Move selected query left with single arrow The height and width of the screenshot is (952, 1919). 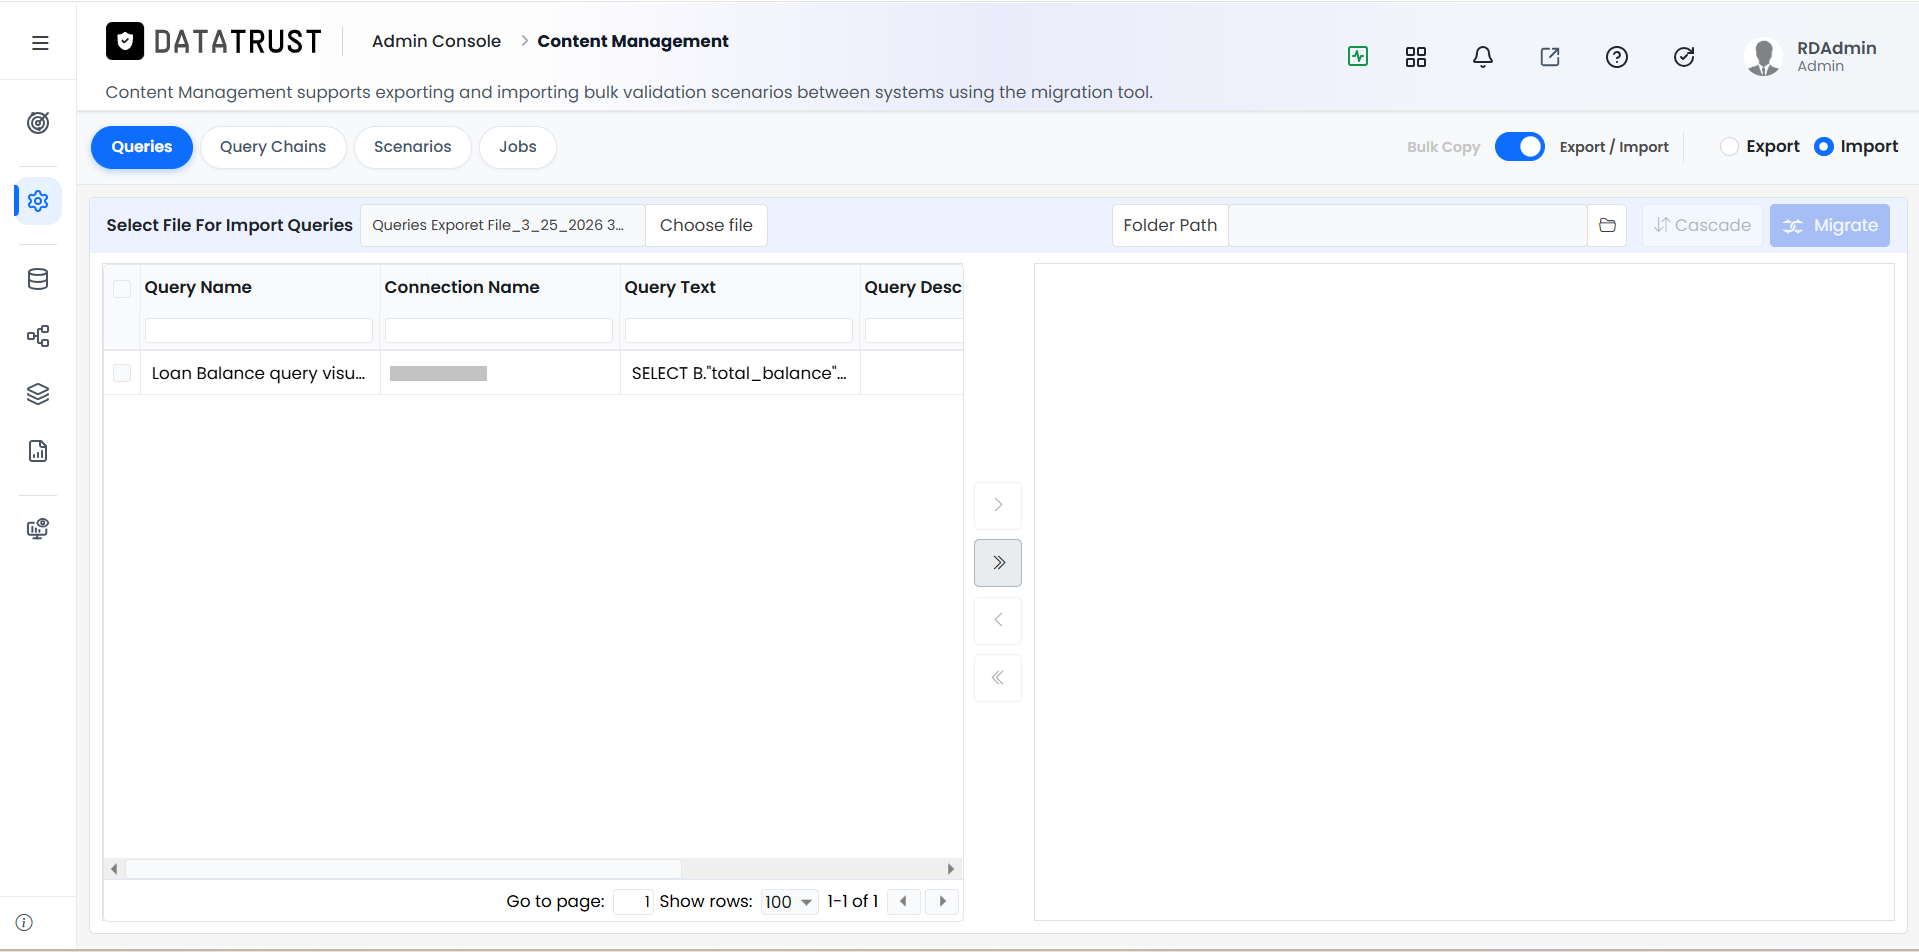[998, 620]
